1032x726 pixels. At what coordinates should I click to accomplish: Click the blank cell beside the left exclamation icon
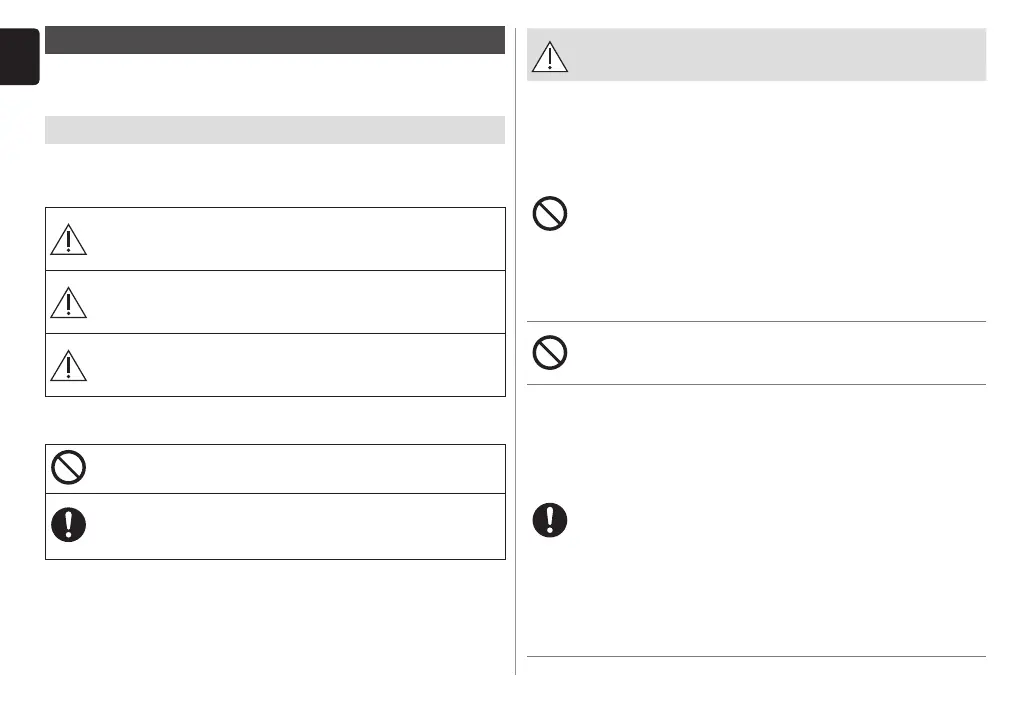(297, 527)
